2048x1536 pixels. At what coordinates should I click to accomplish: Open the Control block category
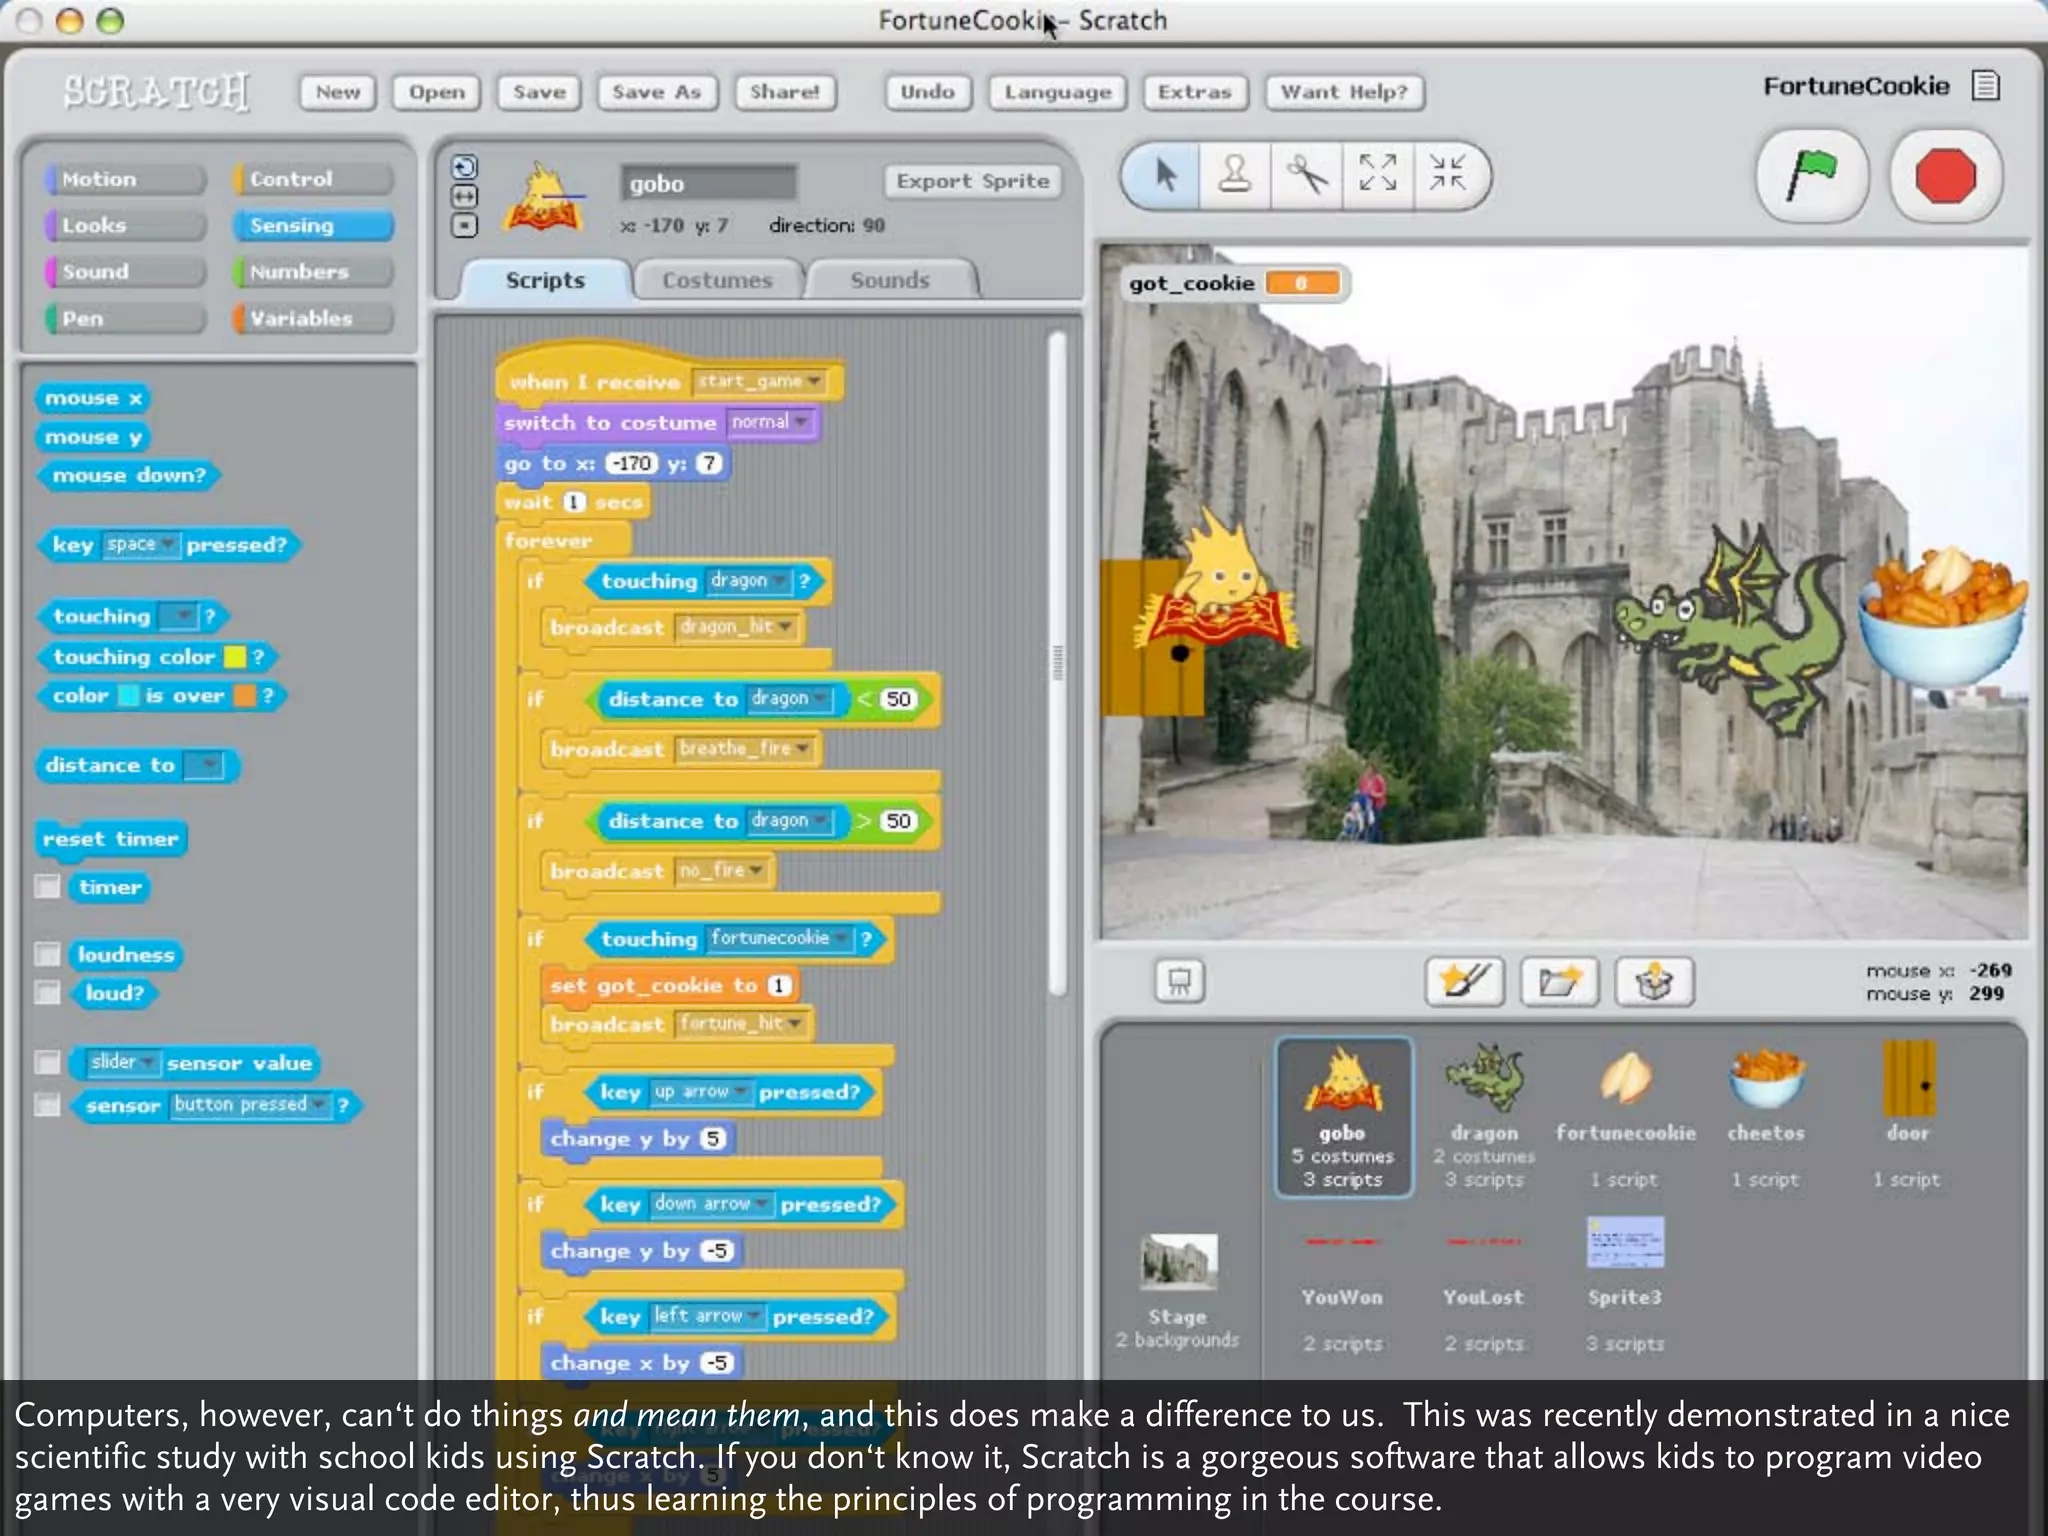click(312, 179)
